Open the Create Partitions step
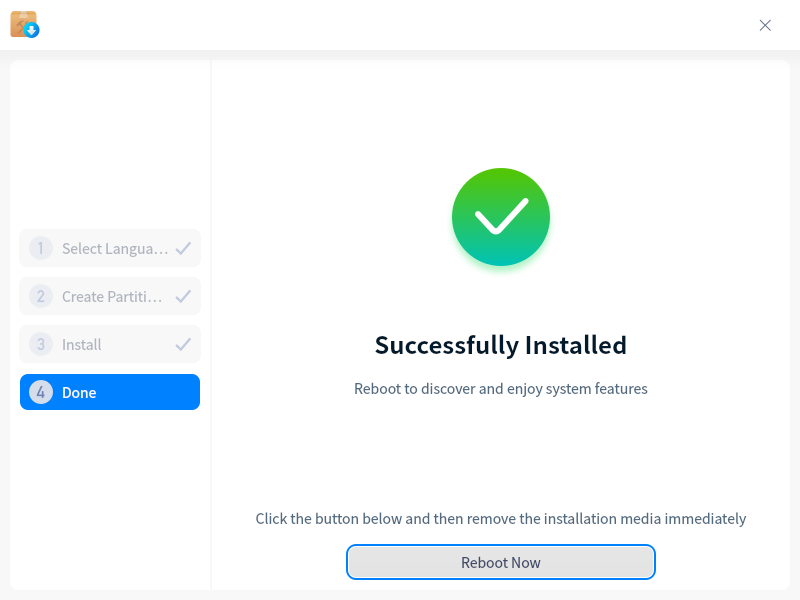The width and height of the screenshot is (800, 600). [x=110, y=296]
